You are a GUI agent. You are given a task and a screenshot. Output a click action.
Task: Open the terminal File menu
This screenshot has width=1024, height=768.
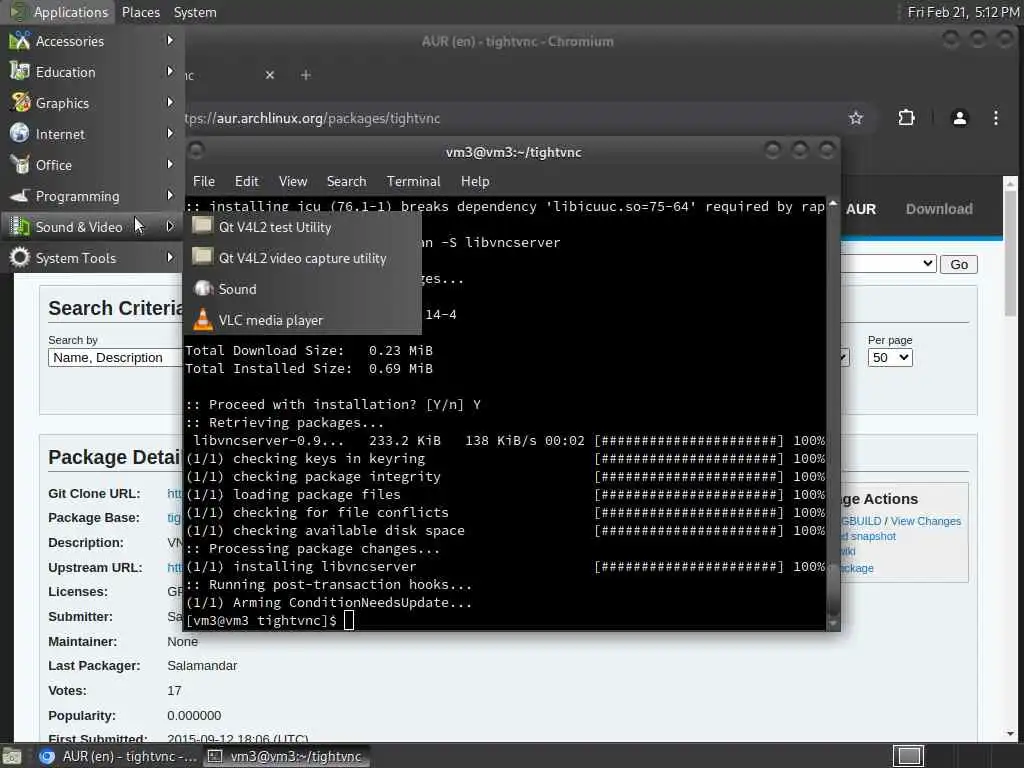click(x=204, y=182)
